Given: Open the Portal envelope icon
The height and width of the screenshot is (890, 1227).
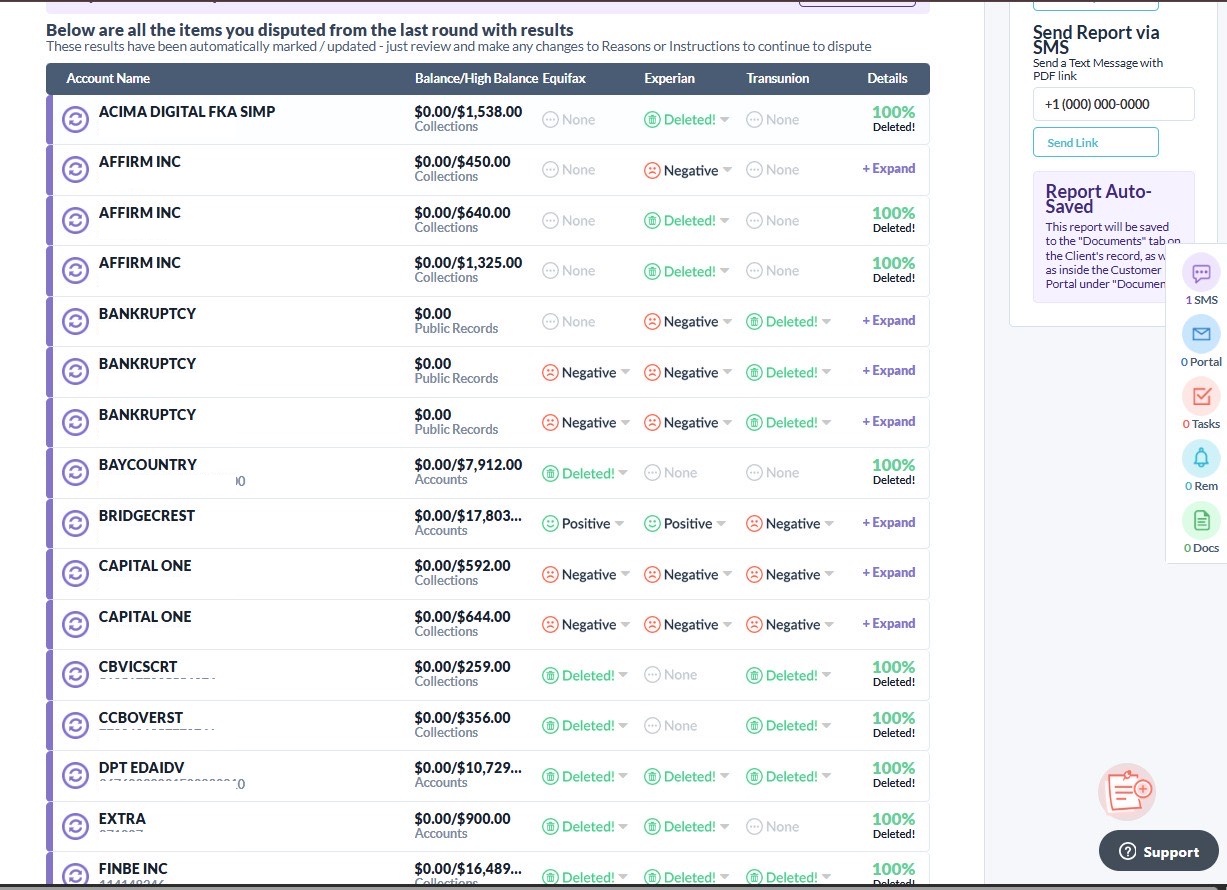Looking at the screenshot, I should (1200, 335).
